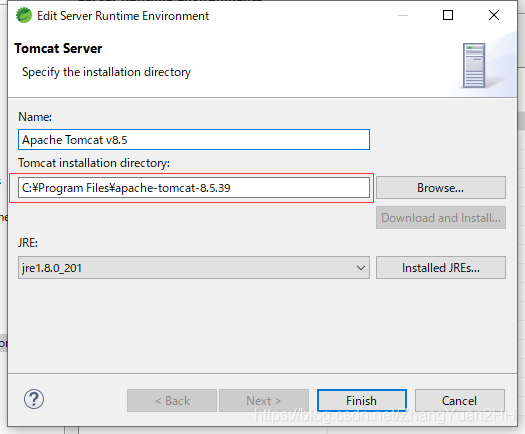Click the Finish button
The image size is (525, 434).
362,401
